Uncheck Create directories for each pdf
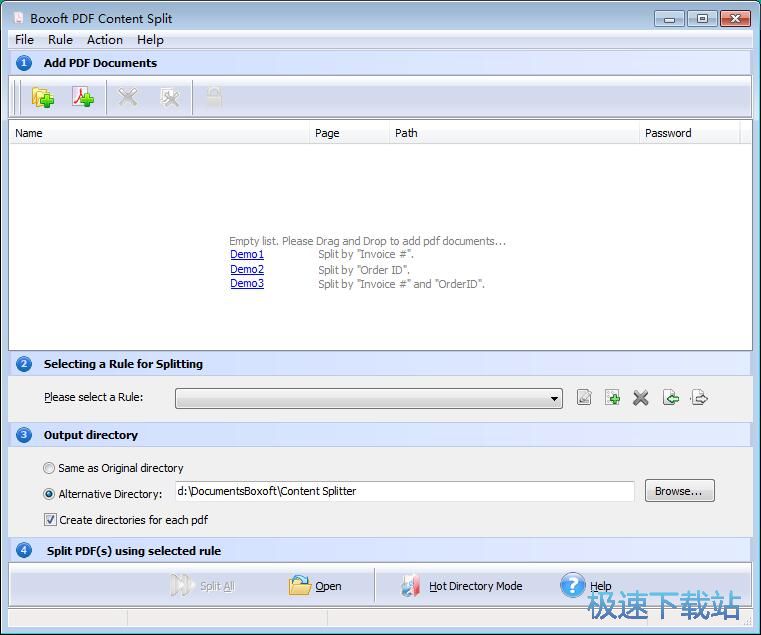Image resolution: width=761 pixels, height=635 pixels. (50, 520)
